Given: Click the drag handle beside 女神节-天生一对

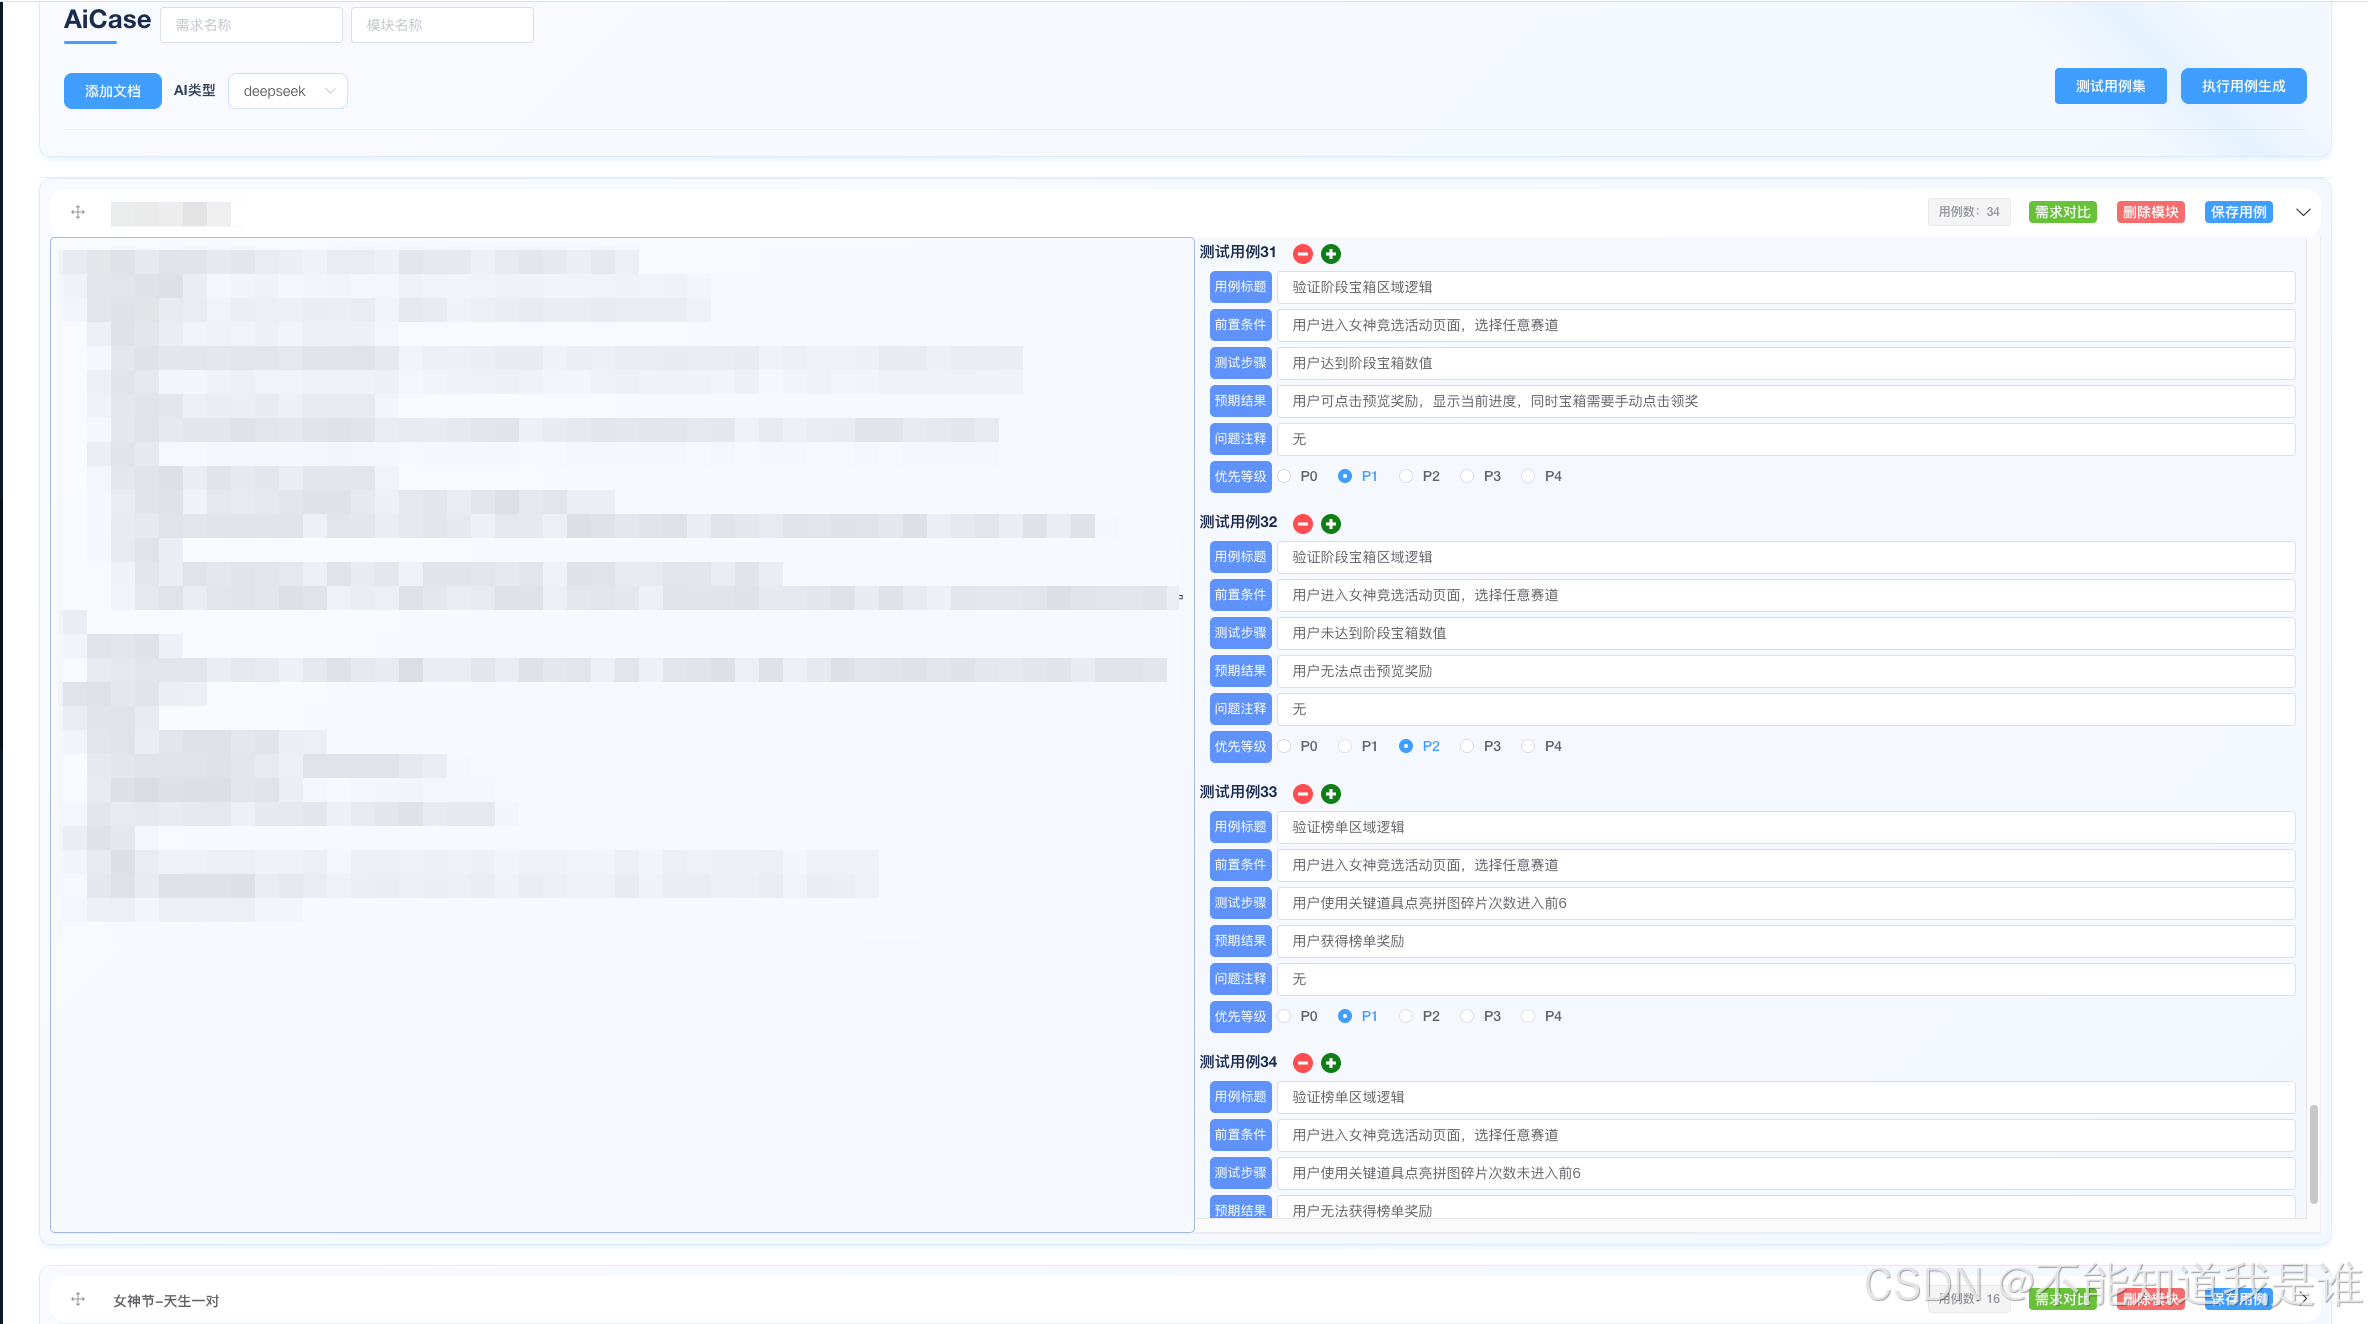Looking at the screenshot, I should [x=78, y=1299].
